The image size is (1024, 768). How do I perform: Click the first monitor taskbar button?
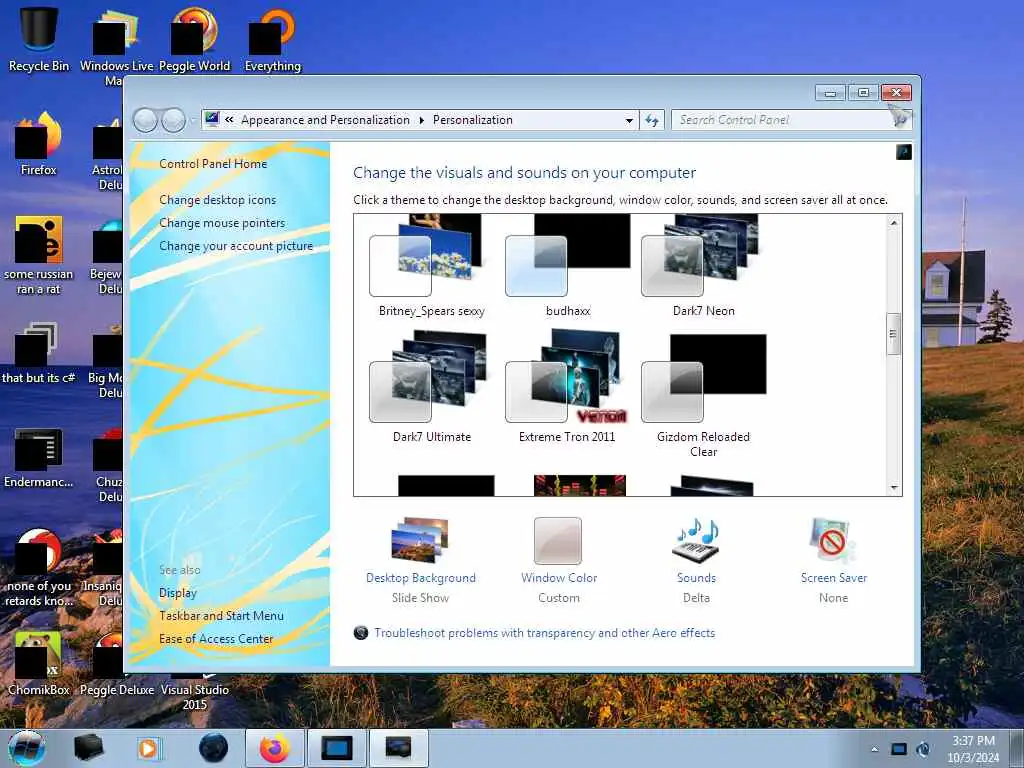point(337,748)
